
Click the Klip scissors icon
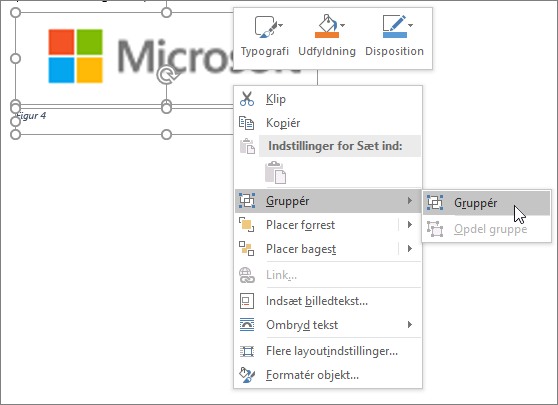(x=247, y=99)
